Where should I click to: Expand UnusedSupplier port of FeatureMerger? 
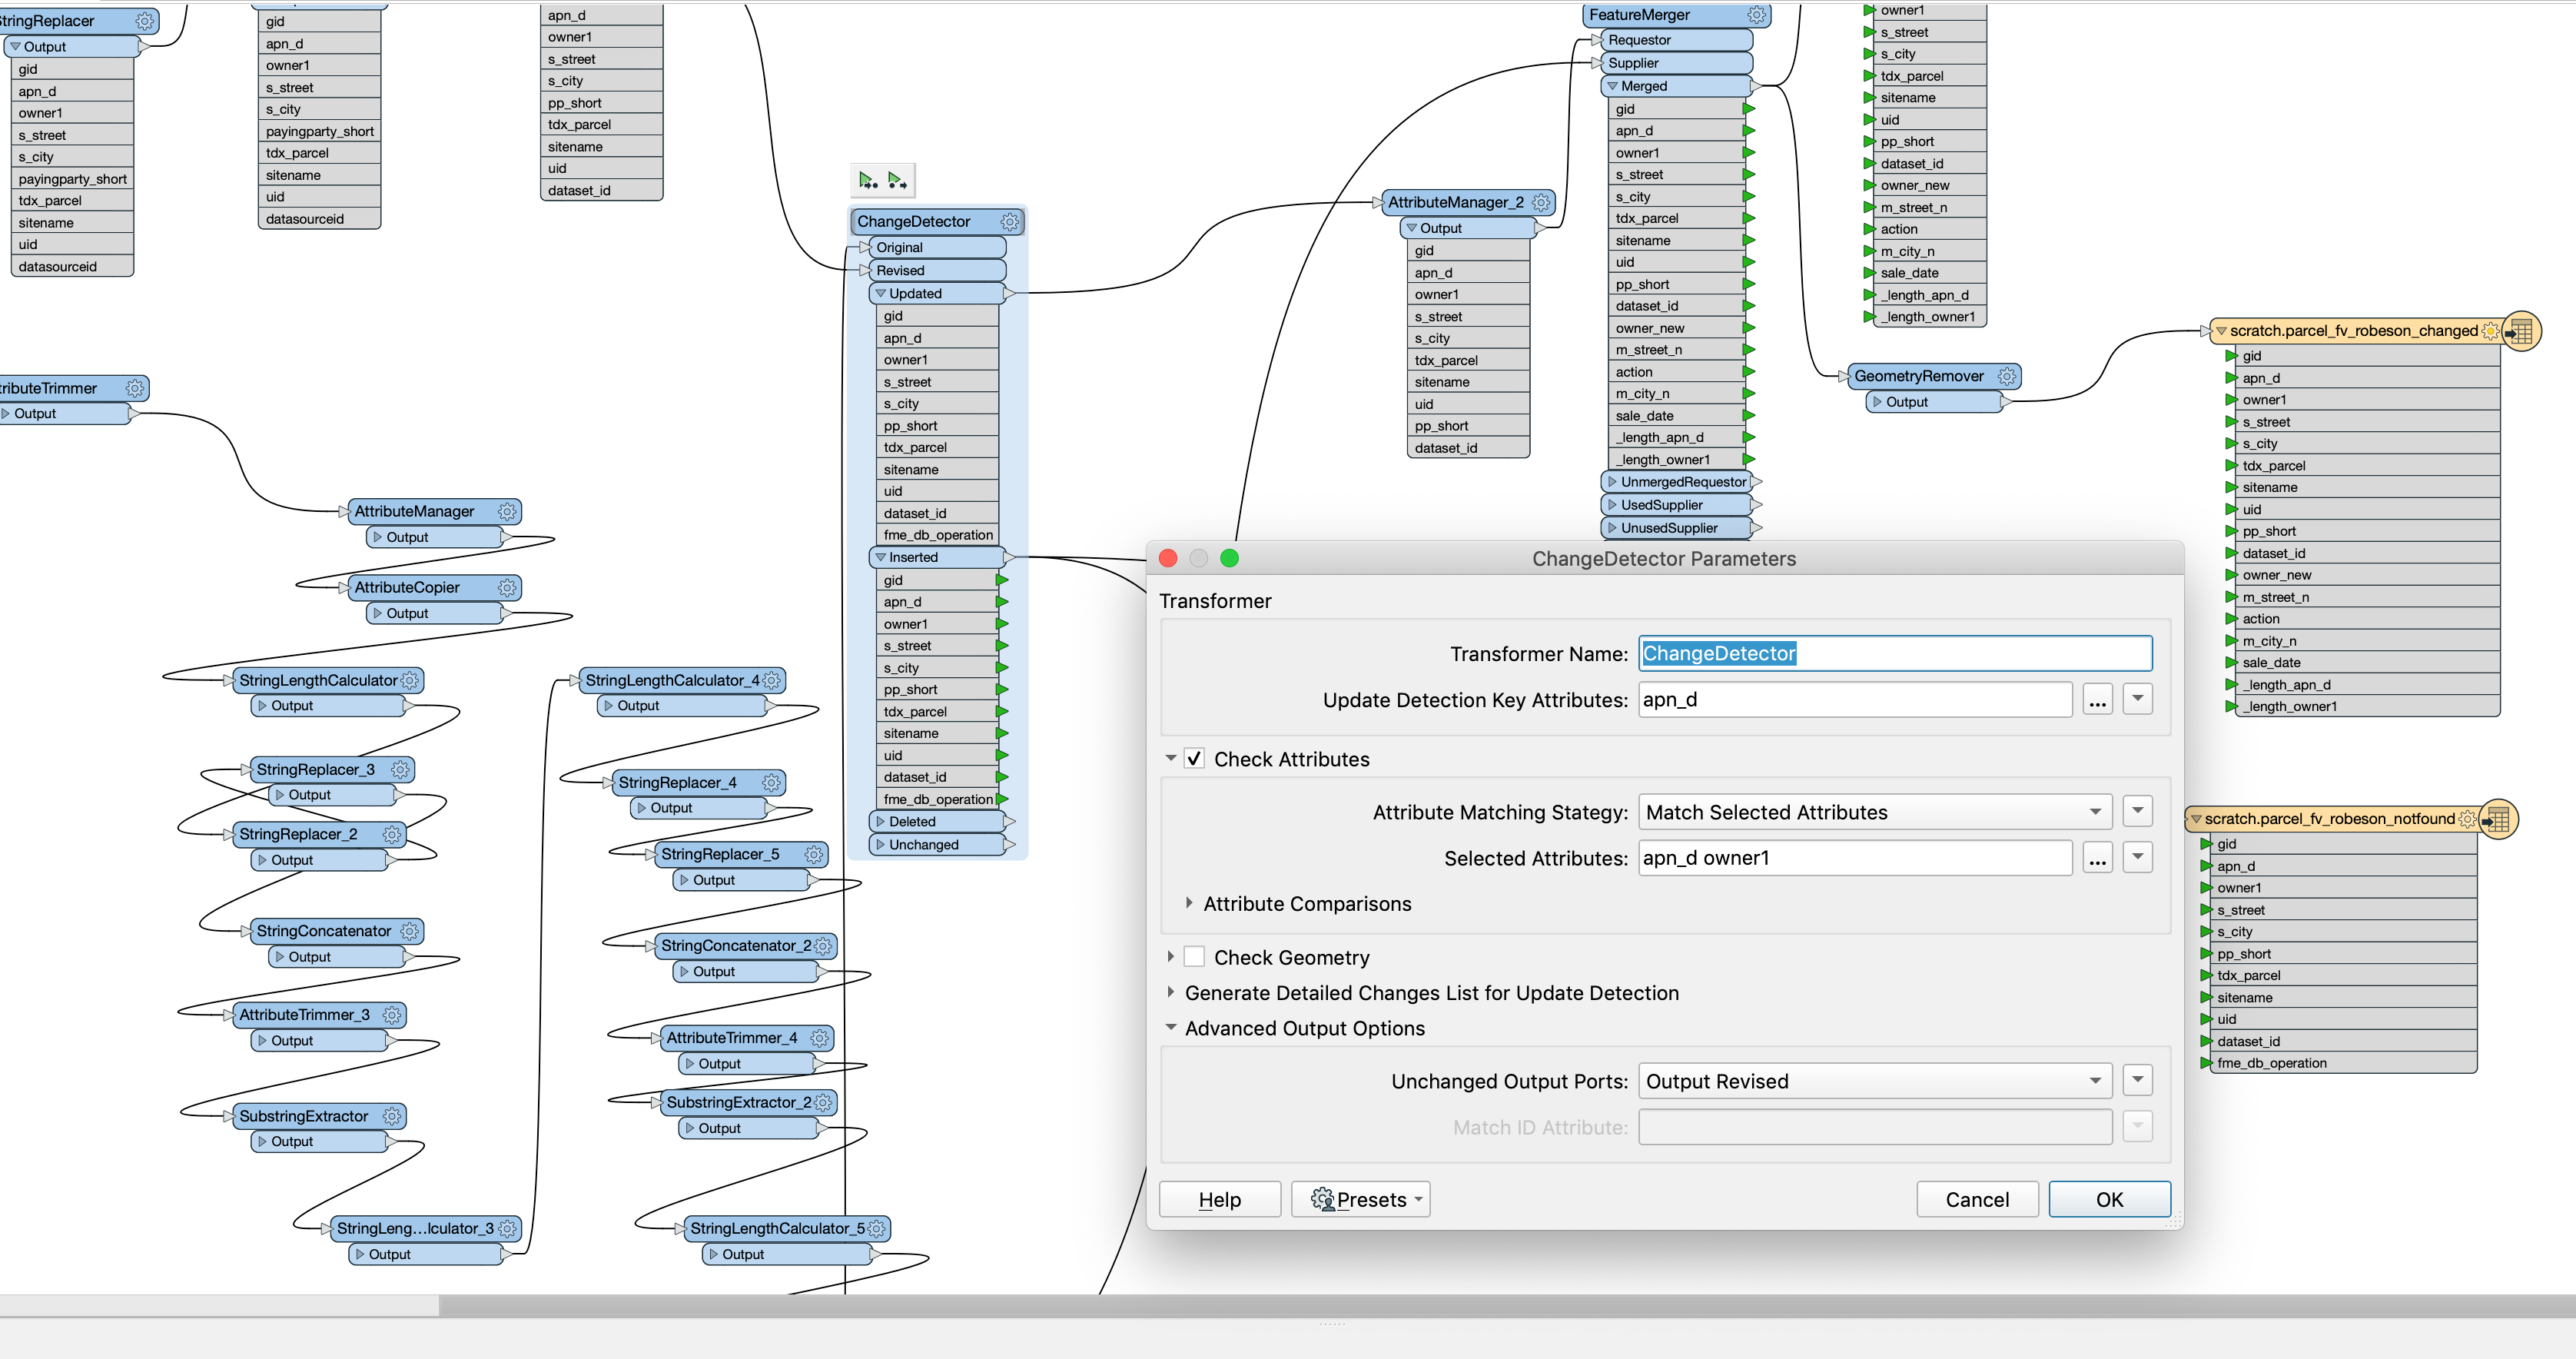click(1612, 528)
